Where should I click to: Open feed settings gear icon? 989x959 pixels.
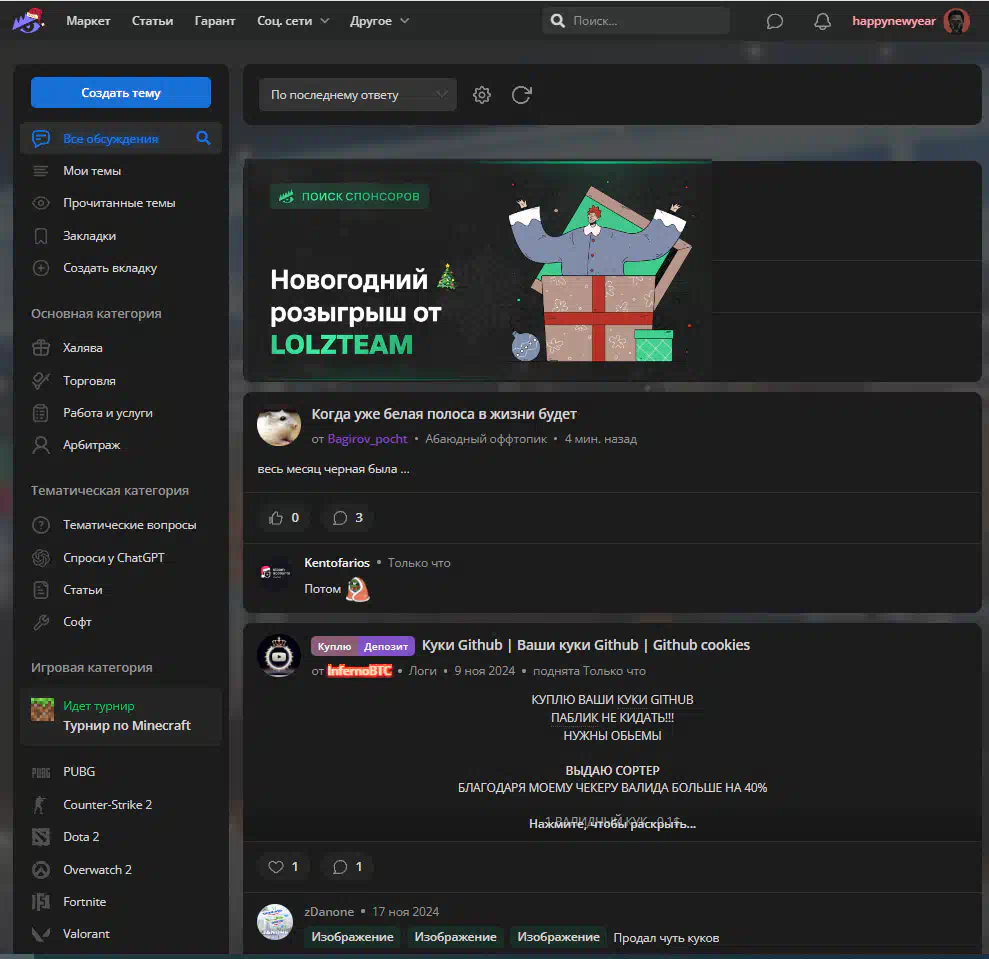(482, 95)
